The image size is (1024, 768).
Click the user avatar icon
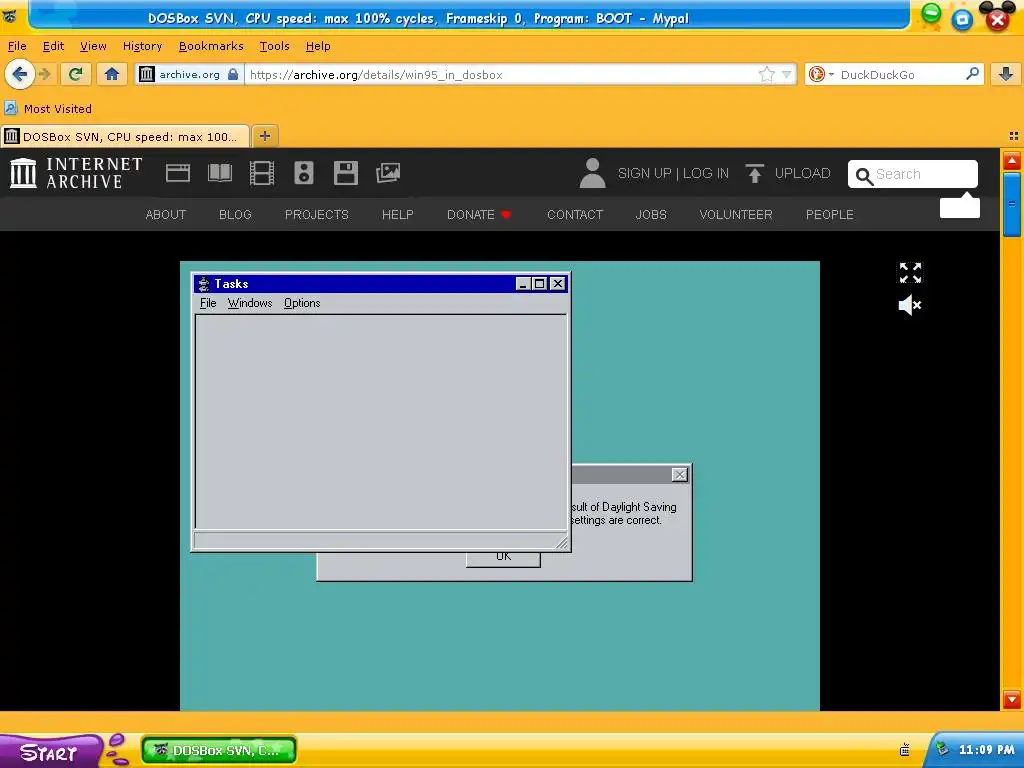point(592,173)
